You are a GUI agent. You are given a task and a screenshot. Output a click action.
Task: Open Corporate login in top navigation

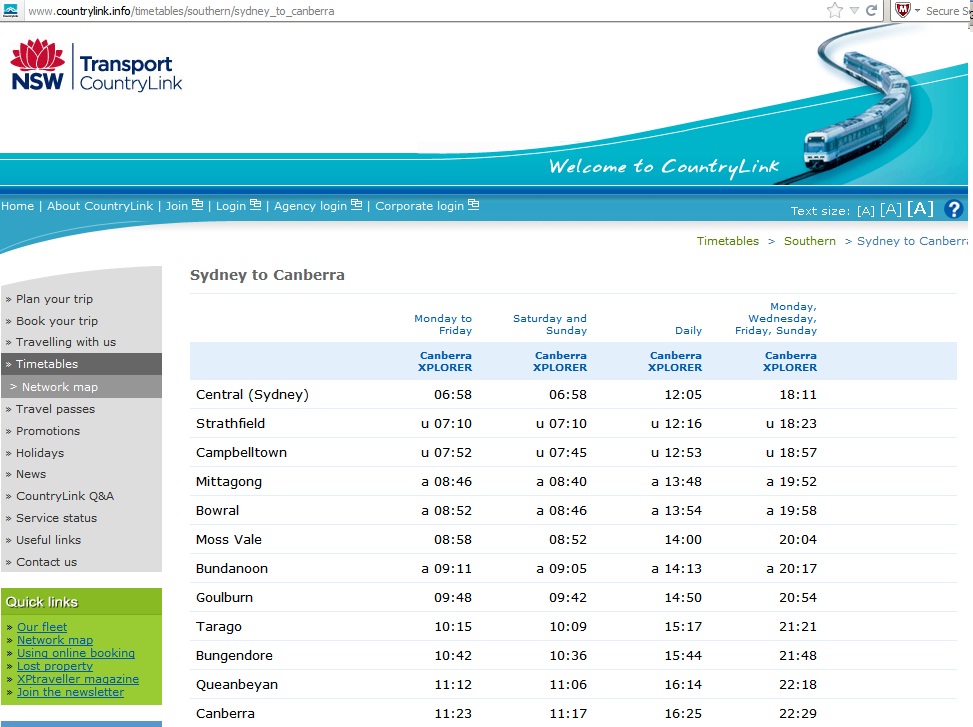(x=419, y=206)
